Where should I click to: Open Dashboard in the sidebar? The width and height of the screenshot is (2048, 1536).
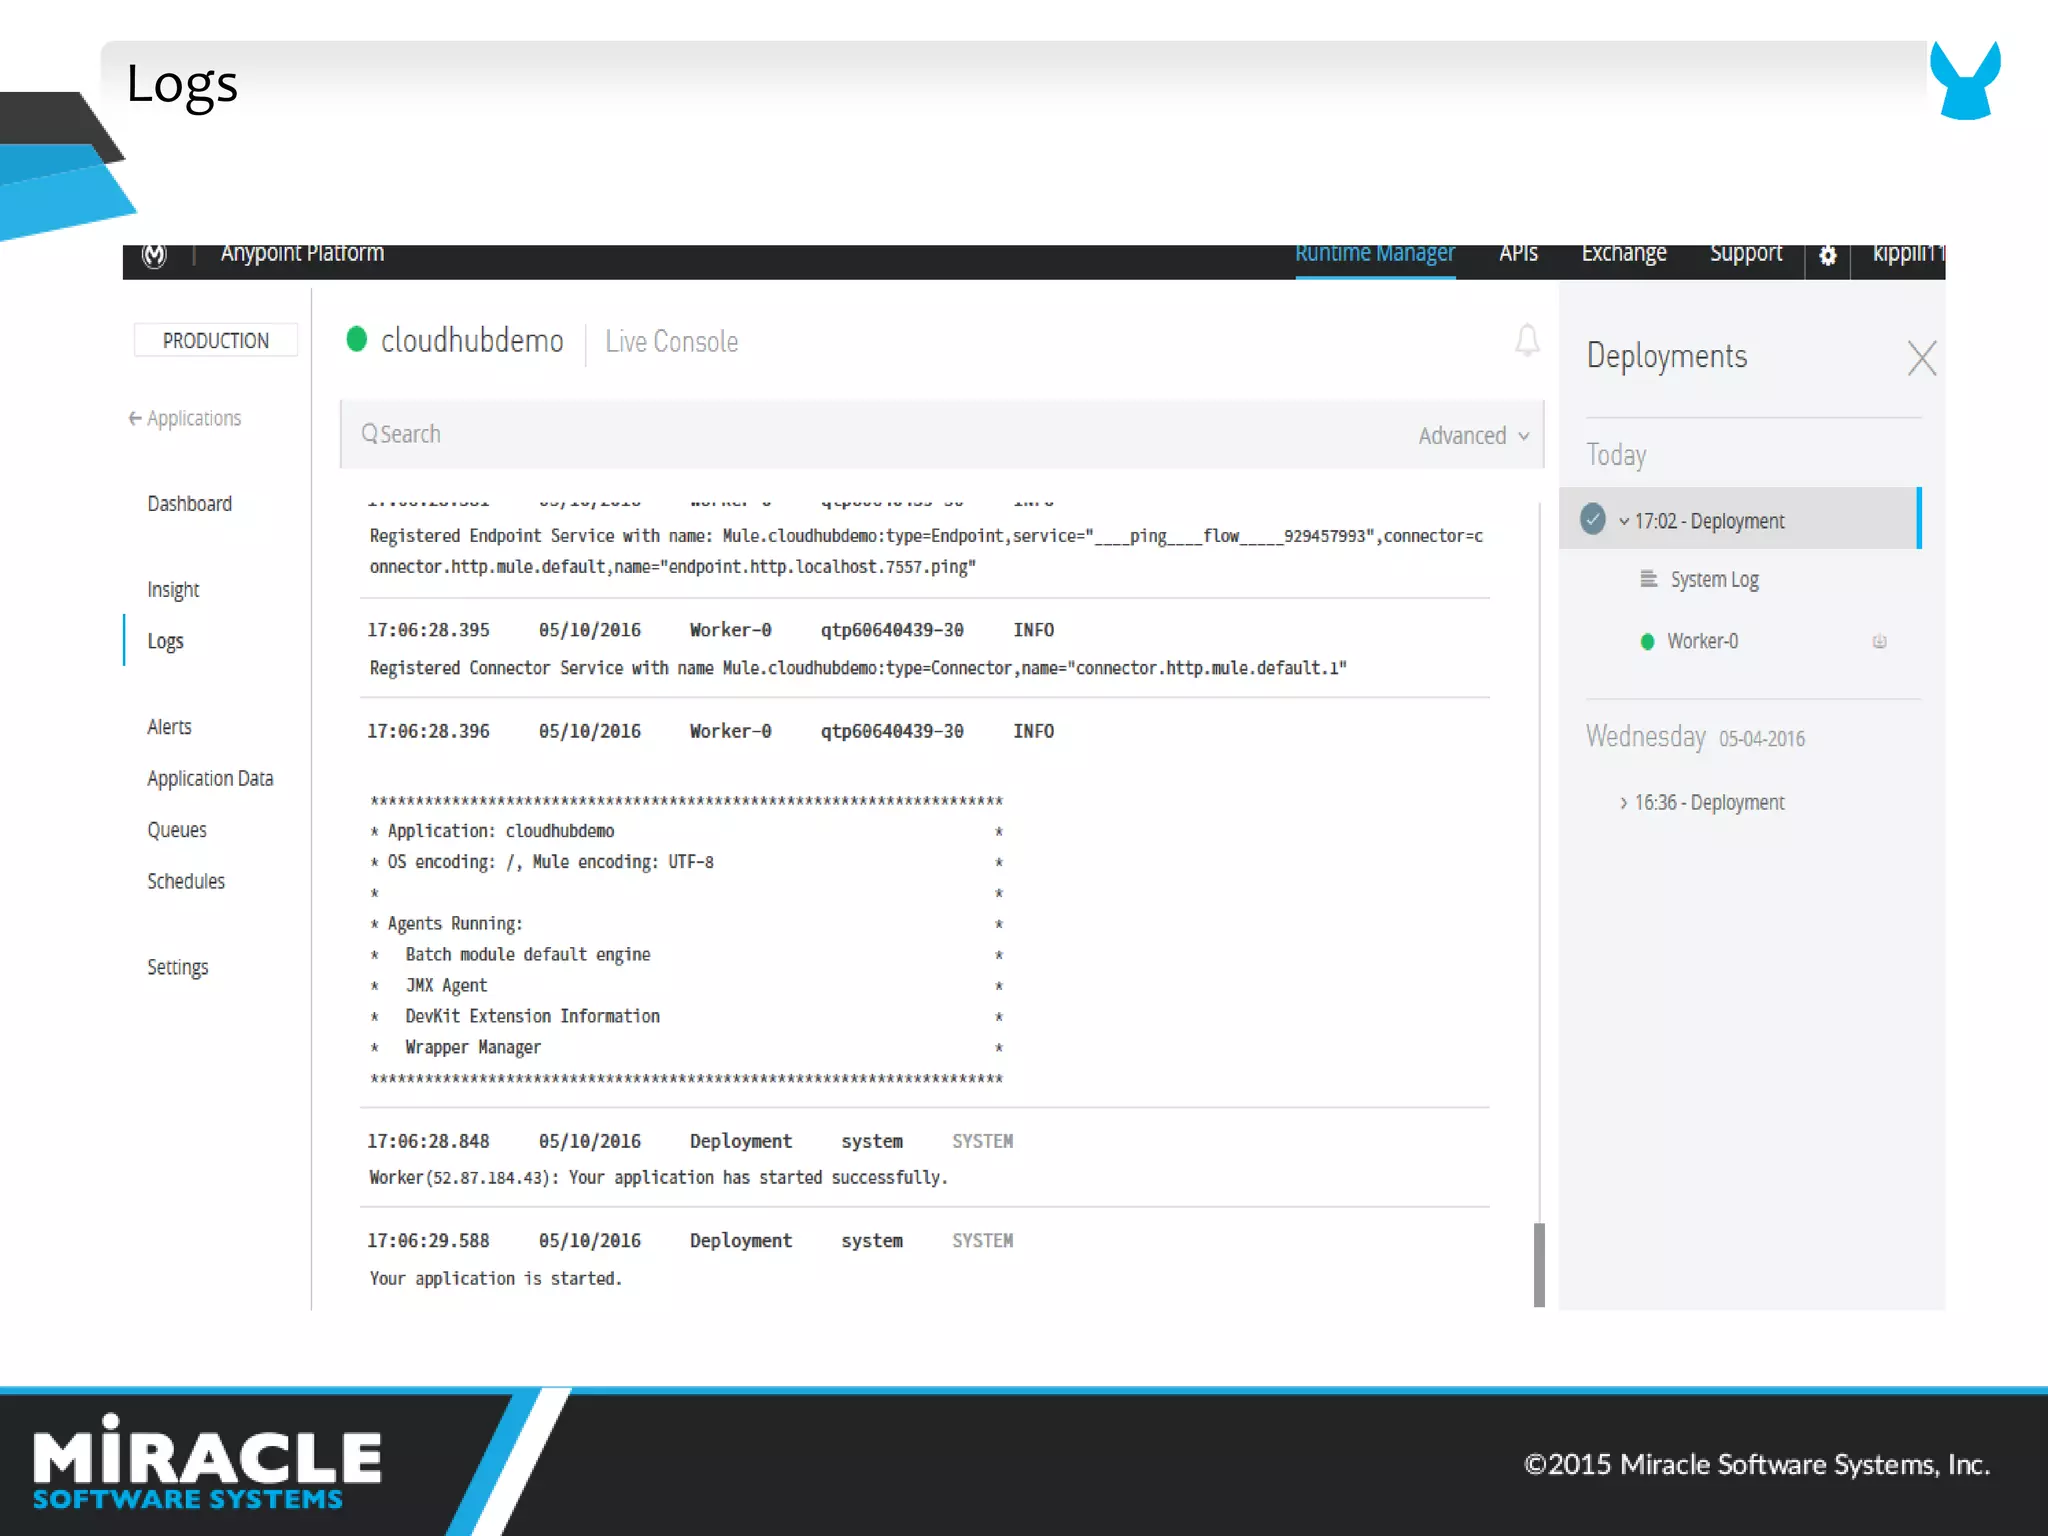(x=189, y=504)
